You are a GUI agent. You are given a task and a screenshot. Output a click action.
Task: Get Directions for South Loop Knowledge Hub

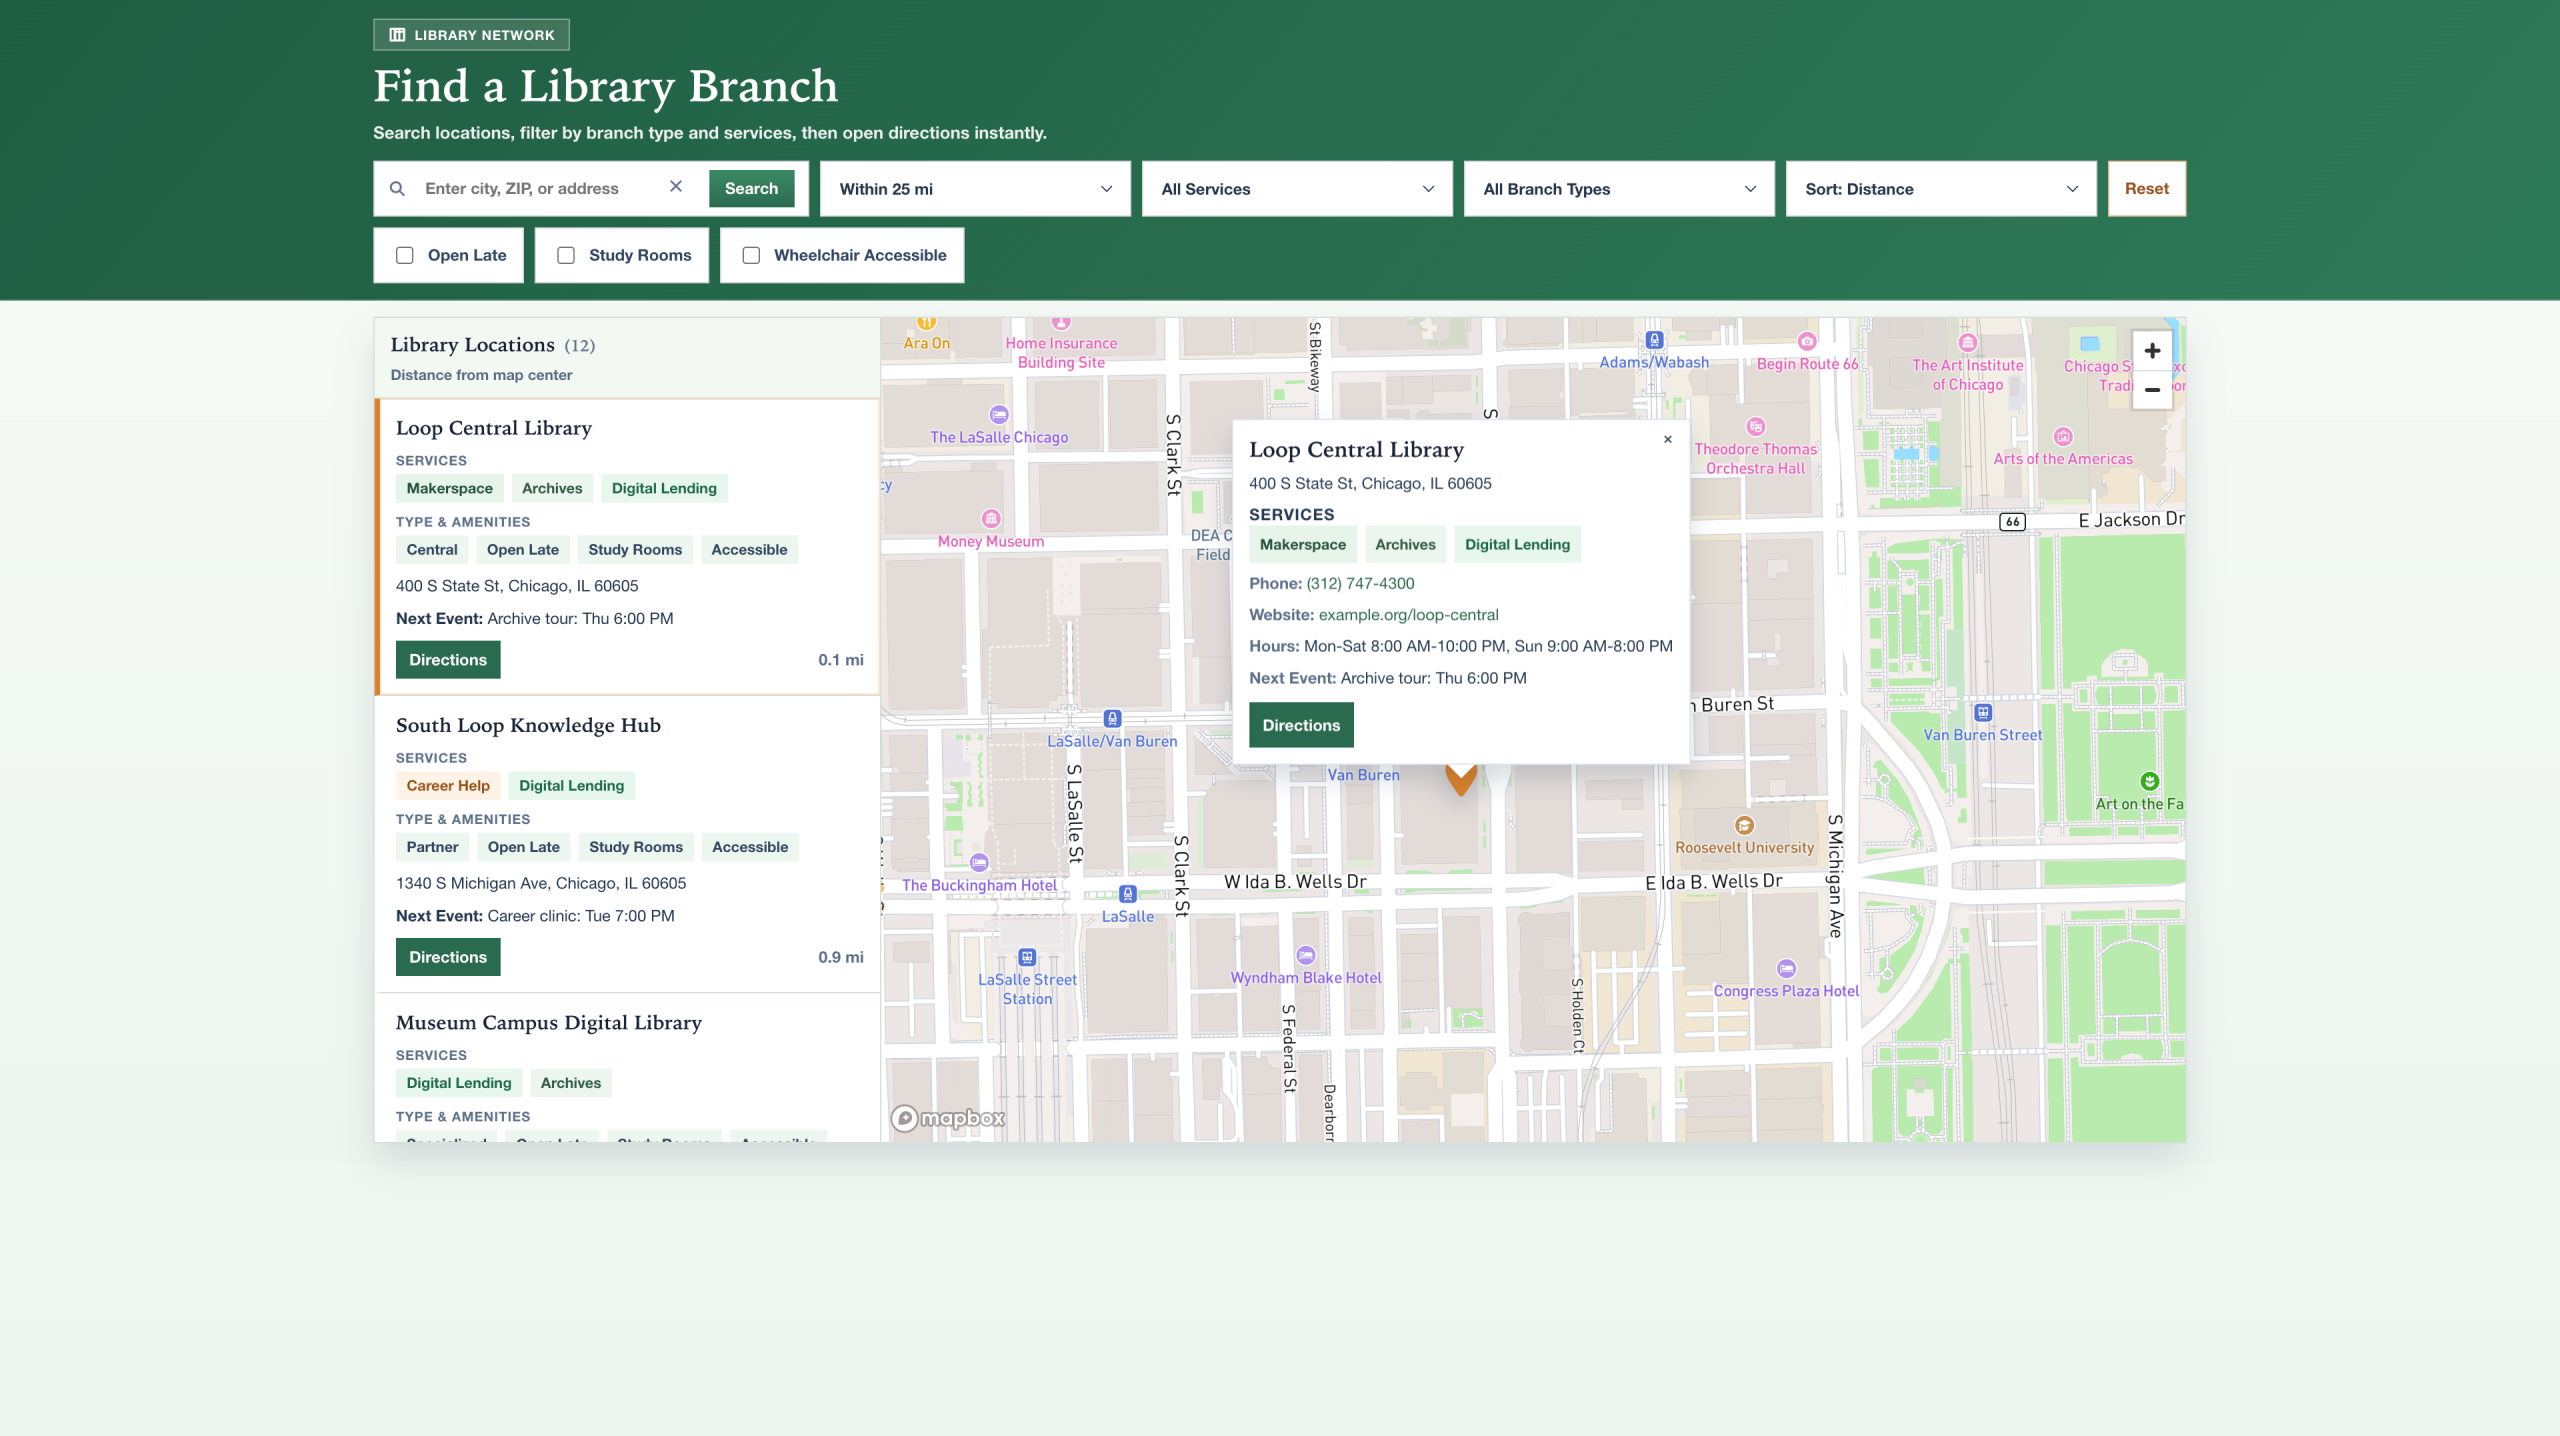click(447, 957)
